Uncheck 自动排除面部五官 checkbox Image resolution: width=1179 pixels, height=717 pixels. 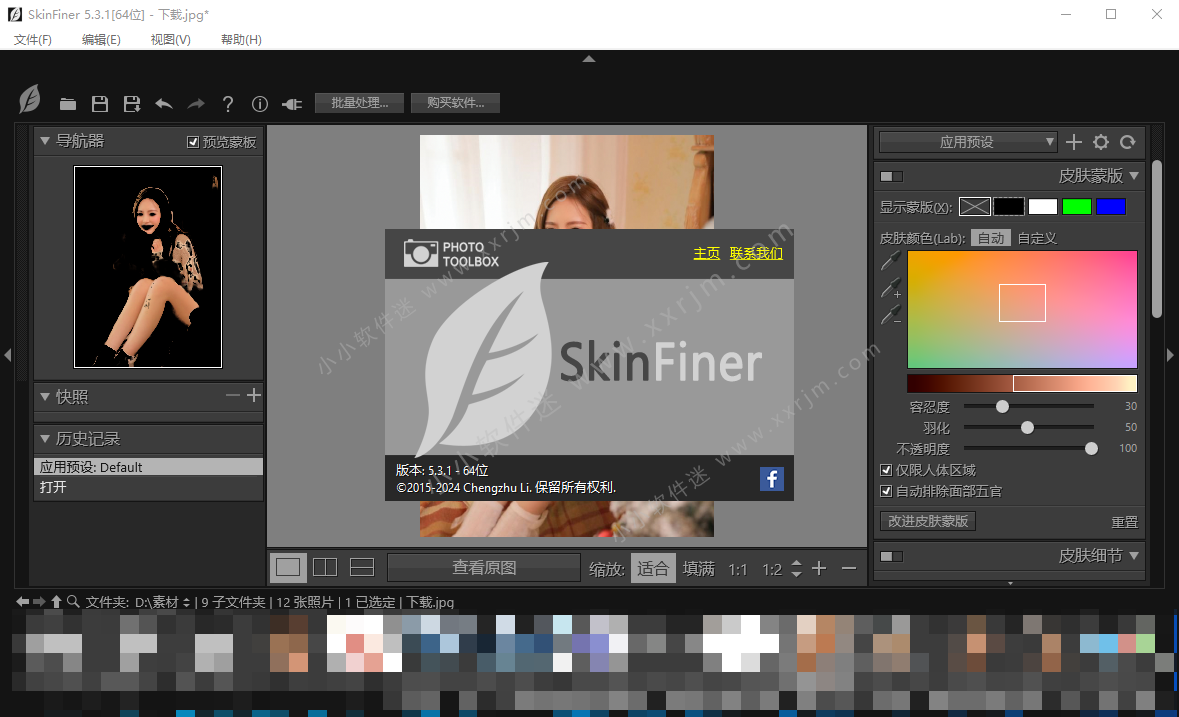[x=886, y=492]
